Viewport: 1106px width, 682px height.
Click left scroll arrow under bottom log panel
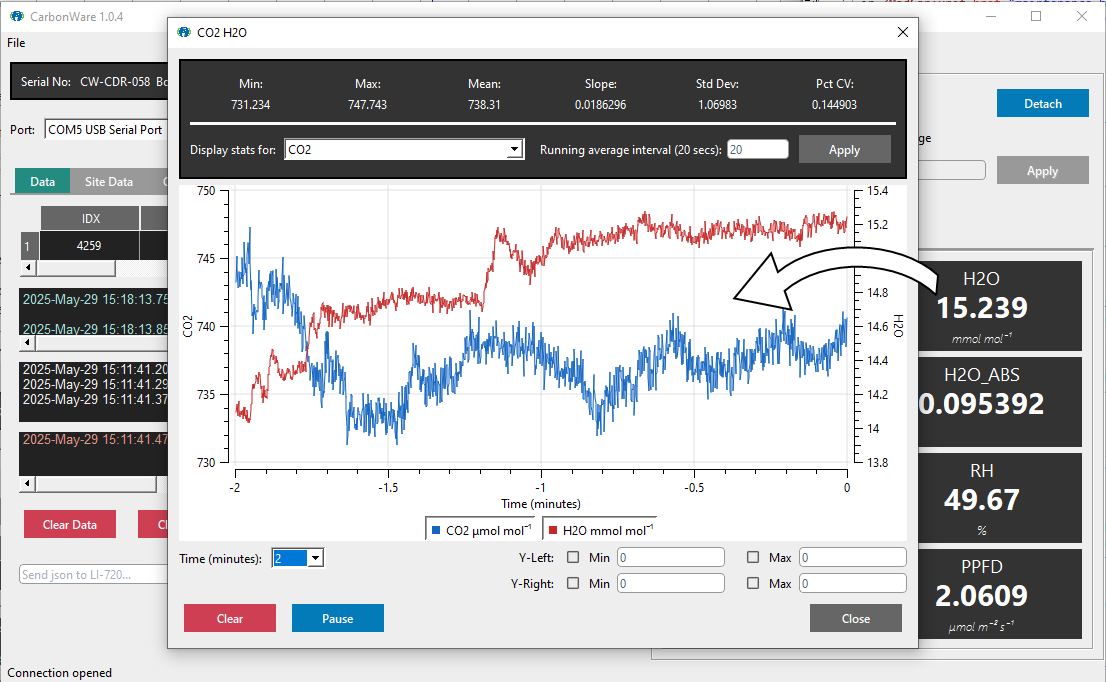point(28,484)
